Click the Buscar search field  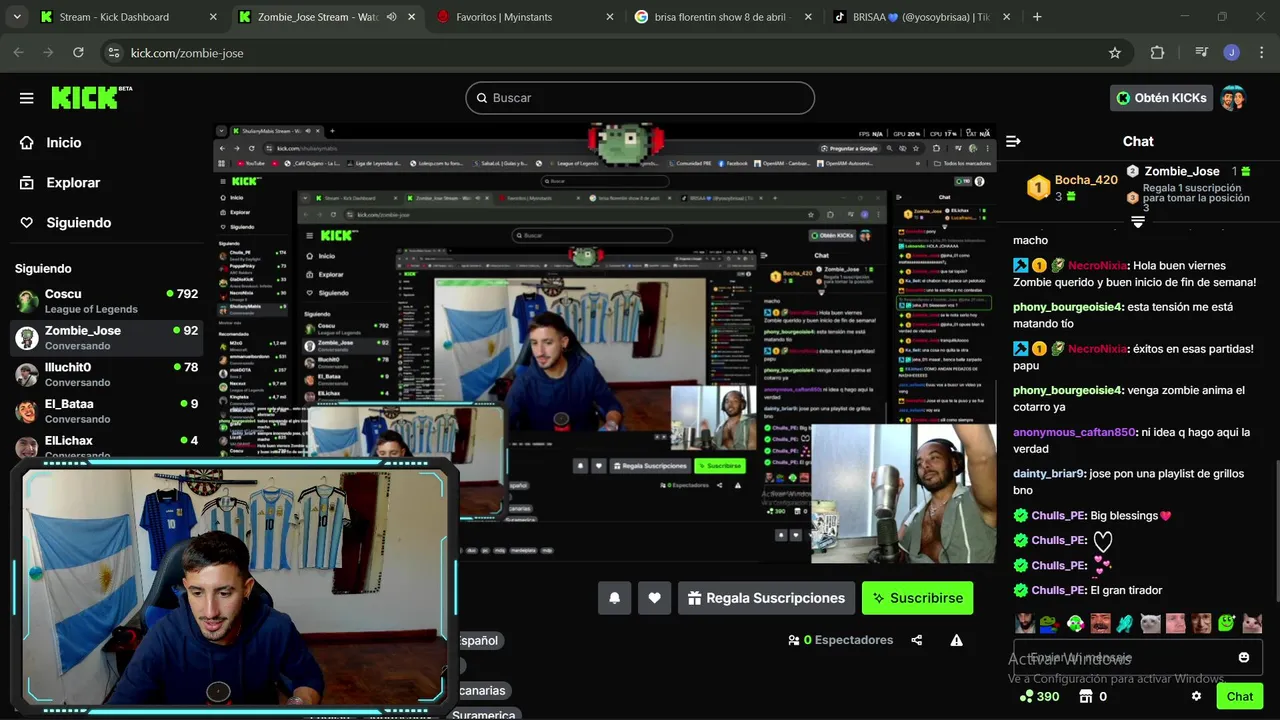click(x=640, y=98)
